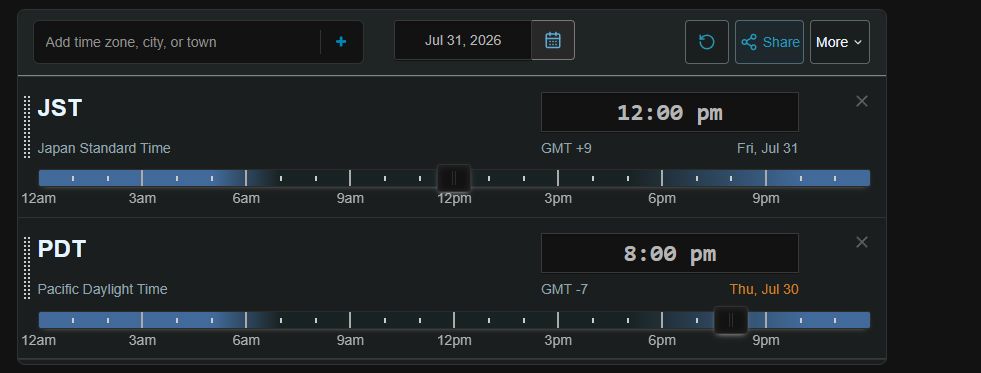Screen dimensions: 981x373
Task: Click the Jul 31, 2026 date field
Action: (x=463, y=40)
